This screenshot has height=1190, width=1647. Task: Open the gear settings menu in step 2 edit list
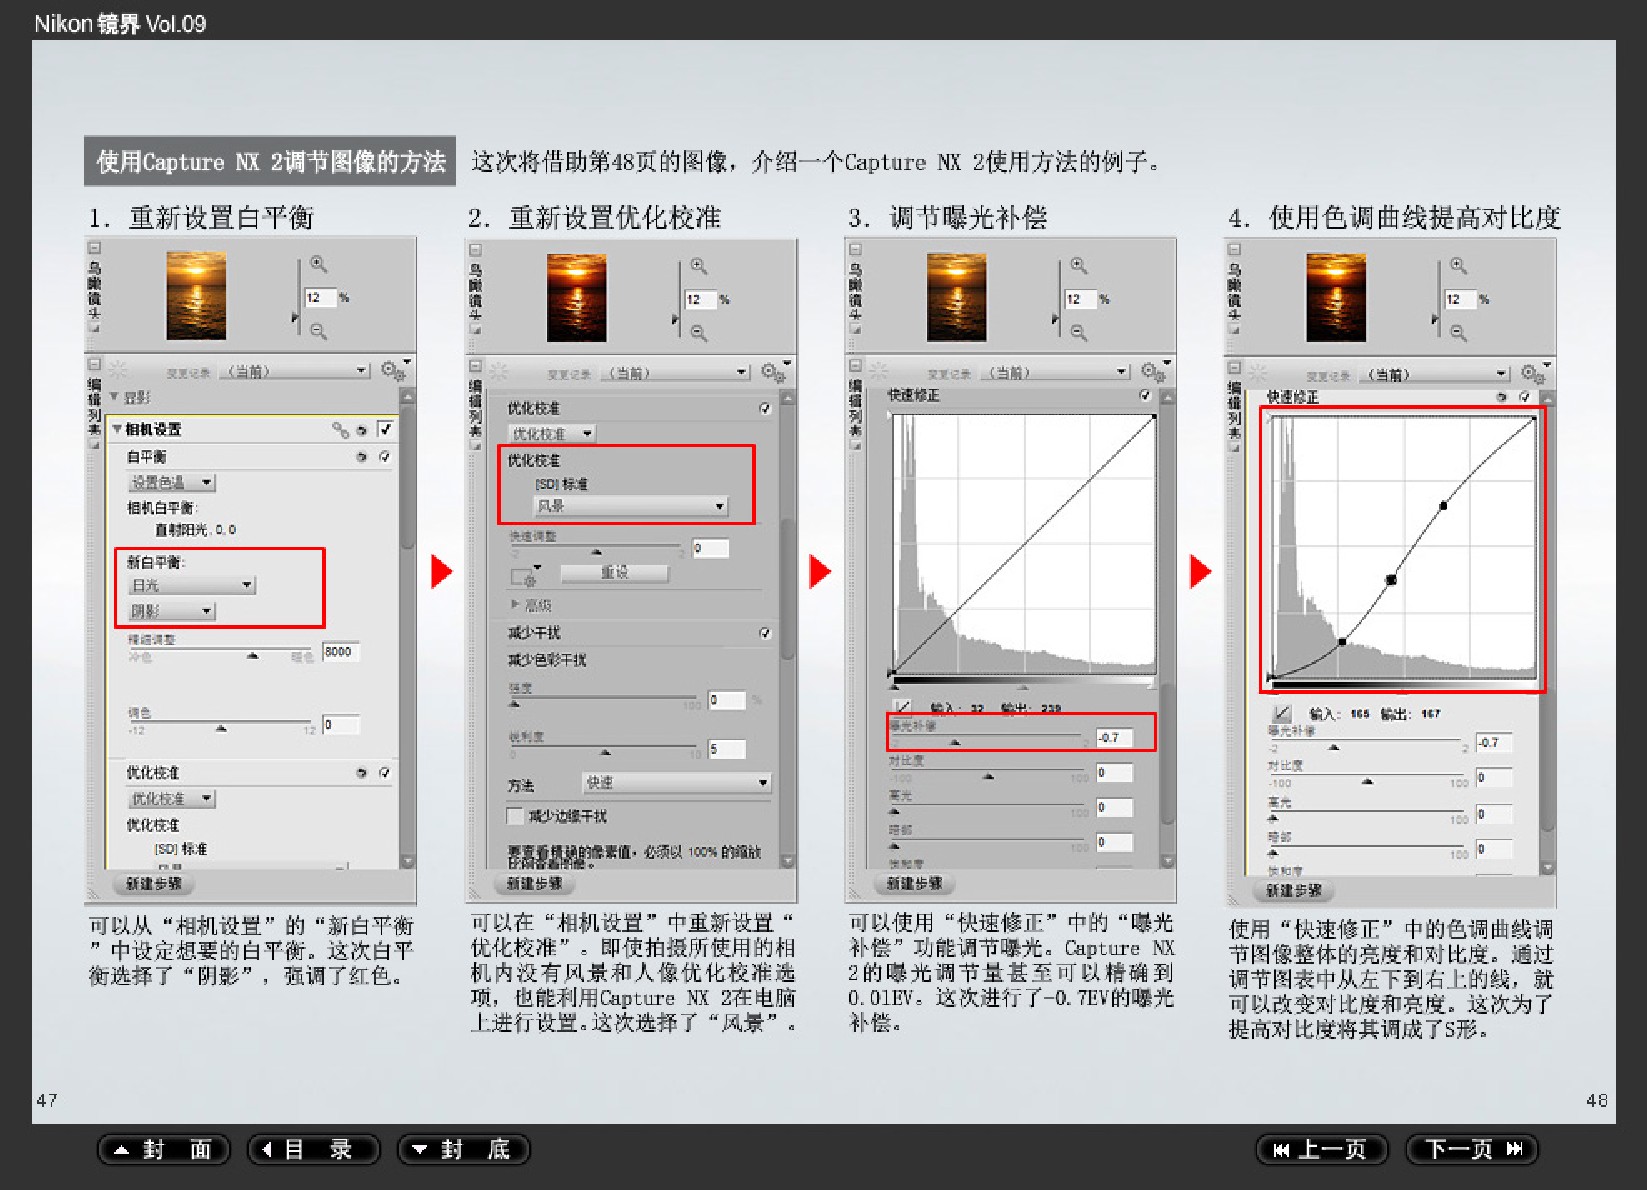pos(775,371)
